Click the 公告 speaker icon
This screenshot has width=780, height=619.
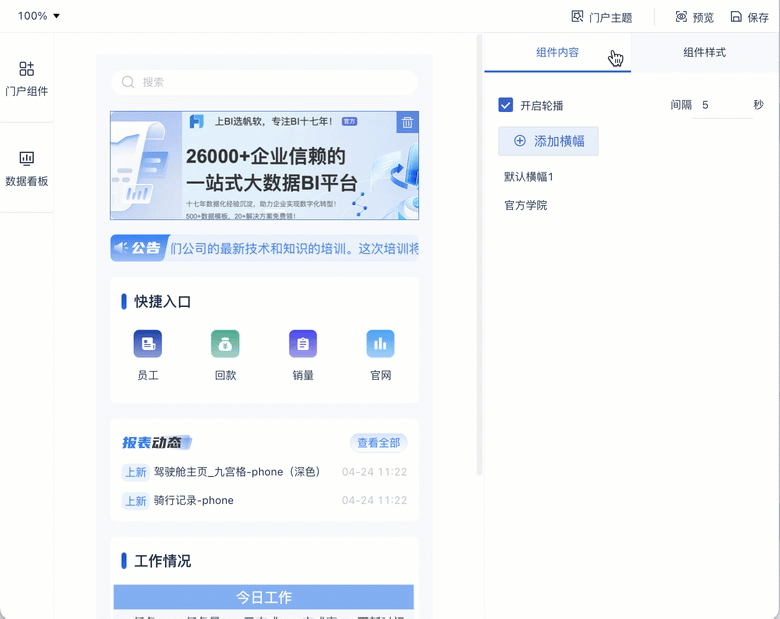click(x=121, y=248)
